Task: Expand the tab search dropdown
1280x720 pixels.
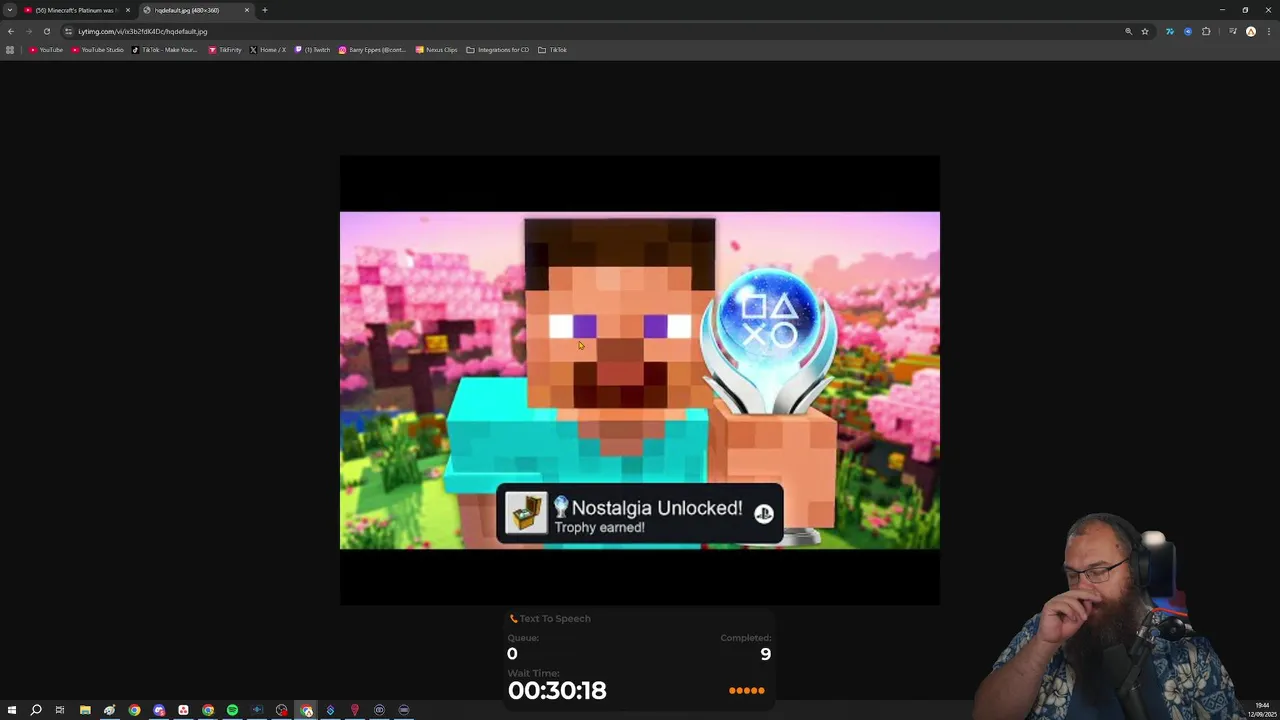Action: coord(10,10)
